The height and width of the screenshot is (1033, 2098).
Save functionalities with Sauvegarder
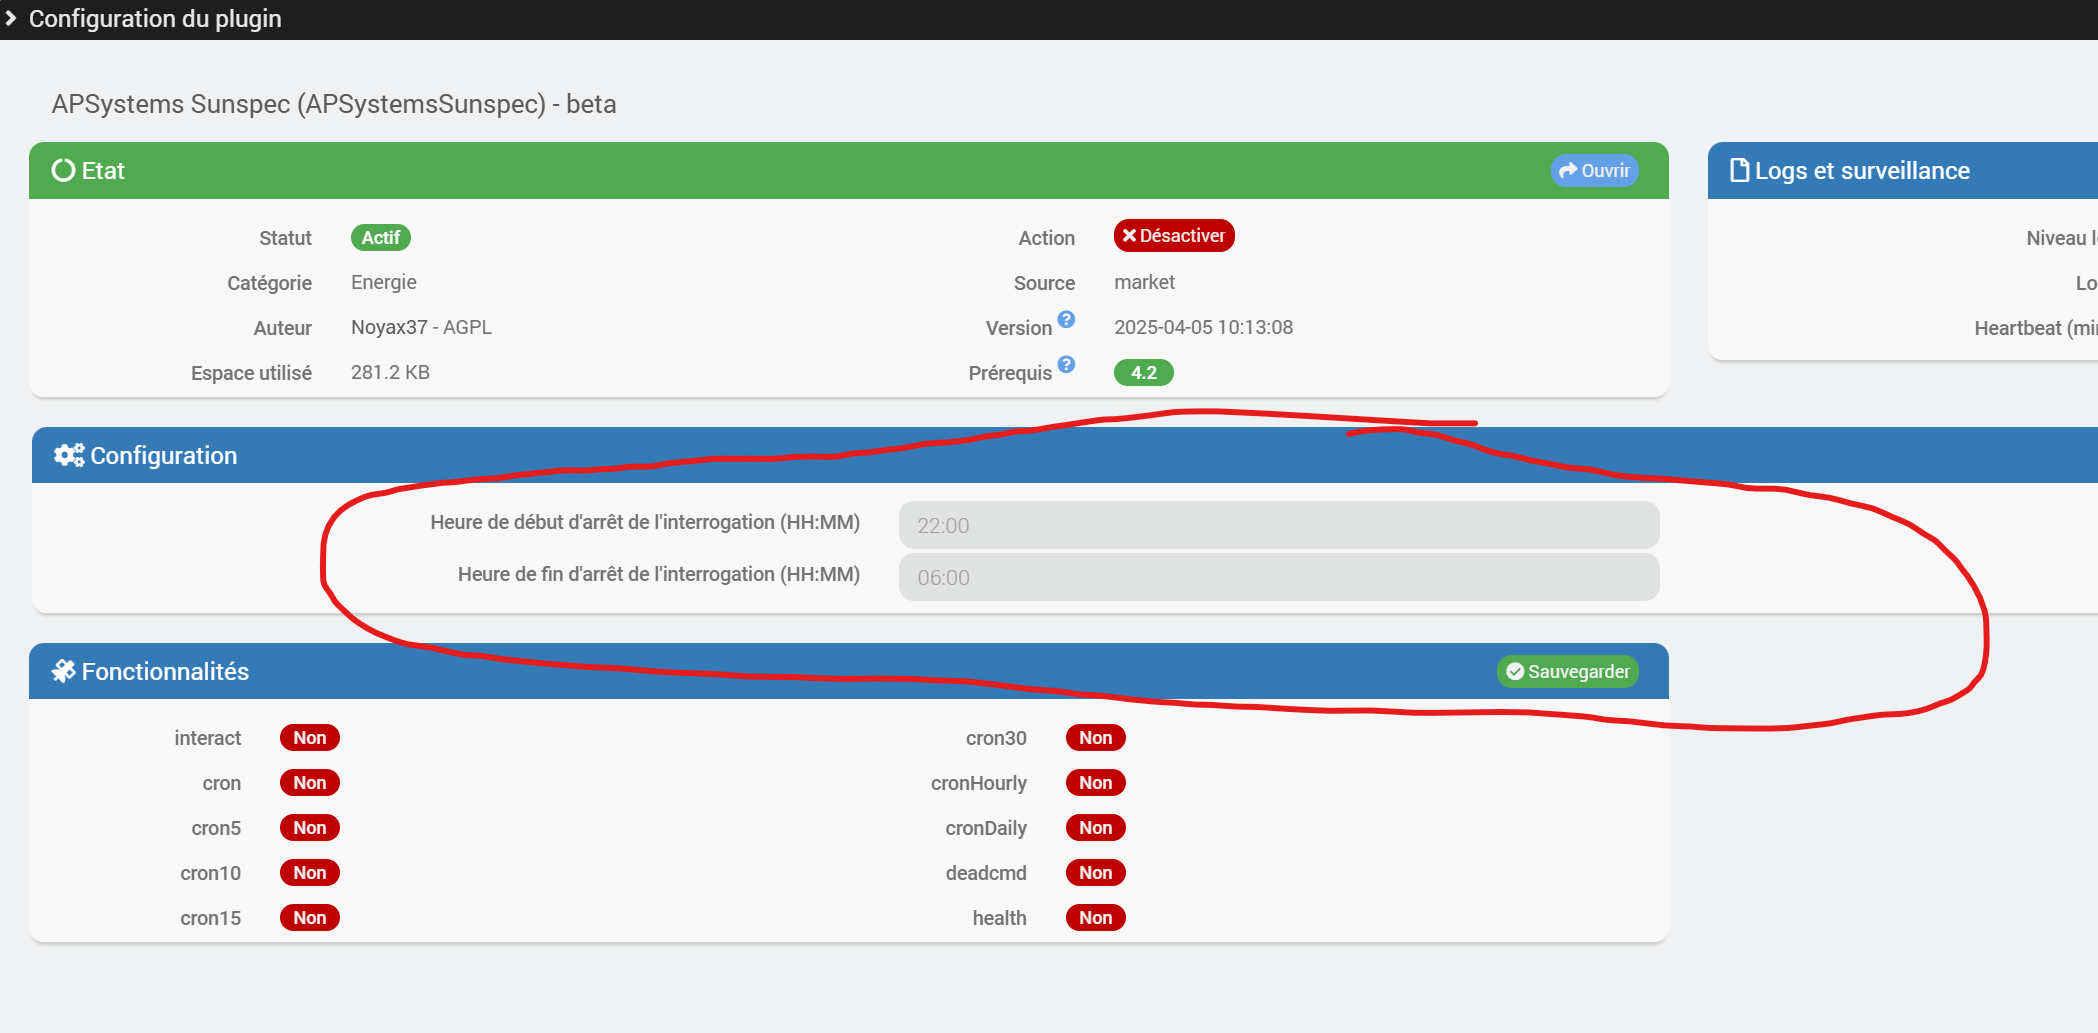click(x=1568, y=672)
